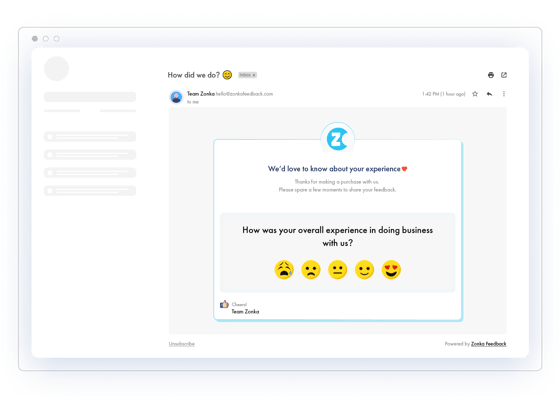
Task: Print the email using printer icon
Action: (491, 75)
